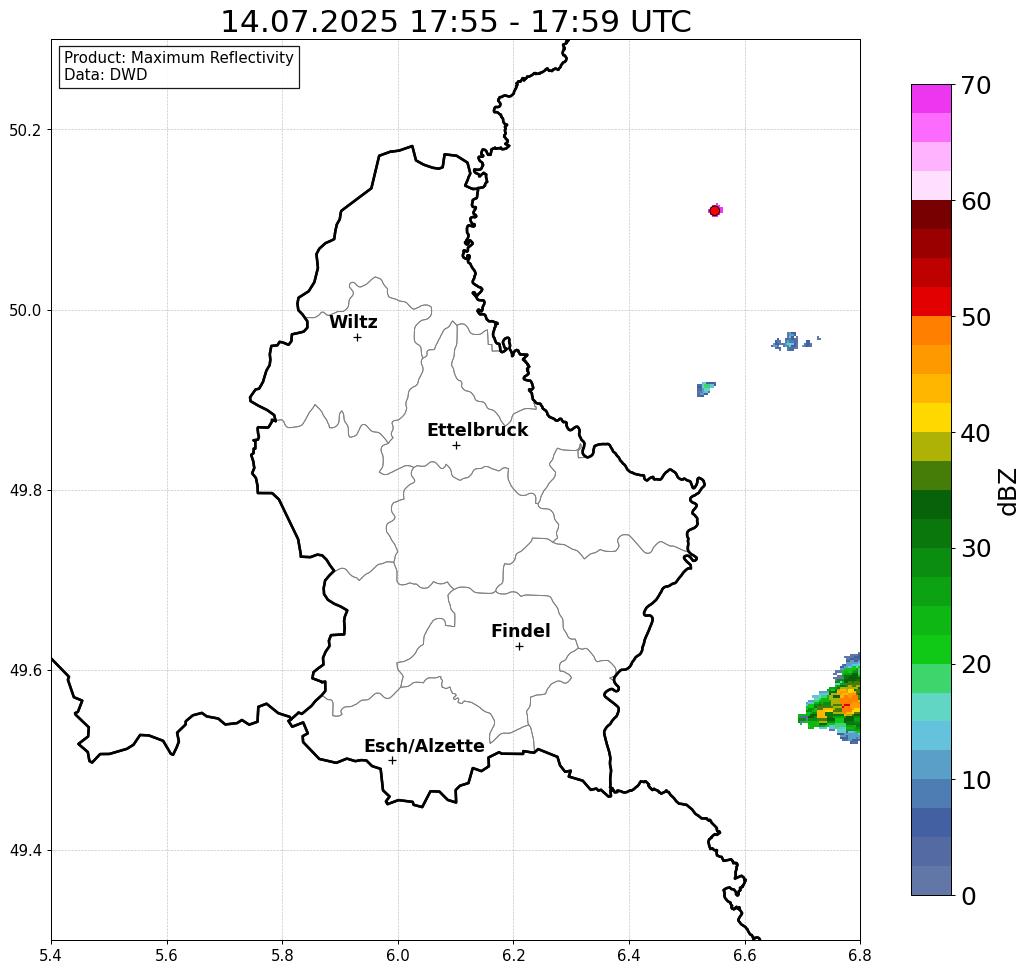The image size is (1029, 973).
Task: Click the magenta top colorbar segment
Action: coord(931,99)
